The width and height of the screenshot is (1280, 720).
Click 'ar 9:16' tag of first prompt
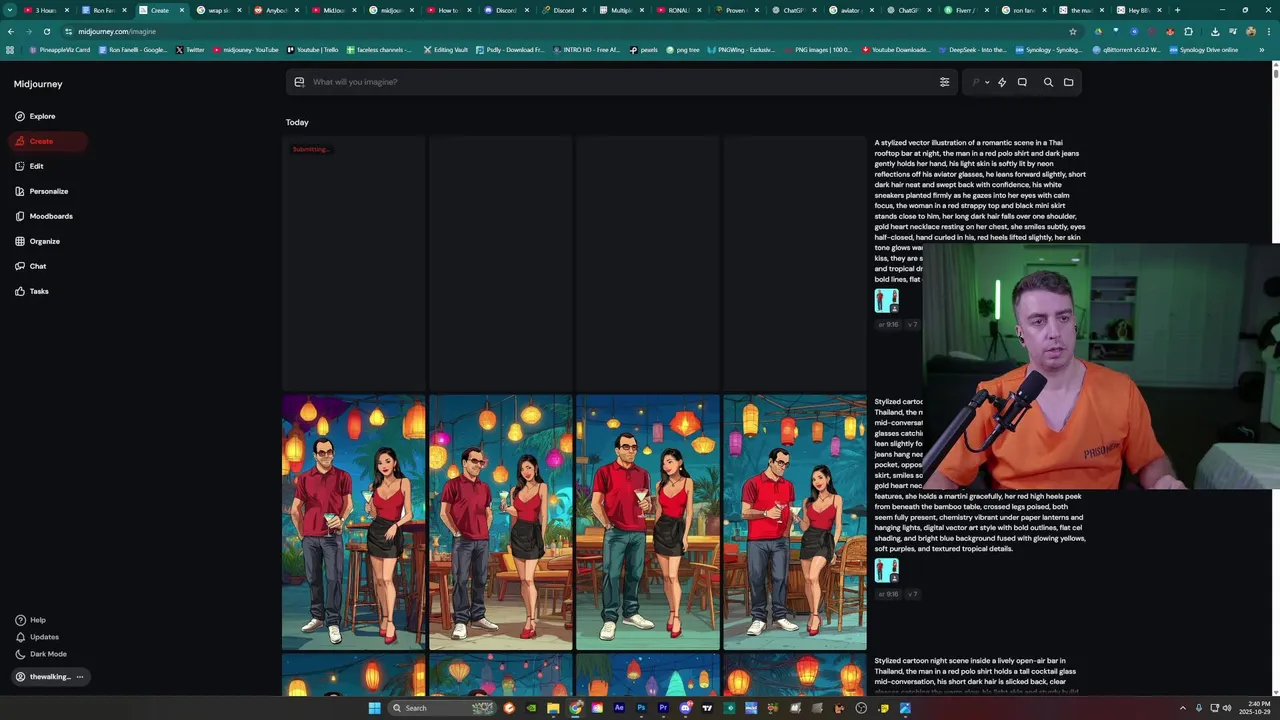click(x=888, y=325)
